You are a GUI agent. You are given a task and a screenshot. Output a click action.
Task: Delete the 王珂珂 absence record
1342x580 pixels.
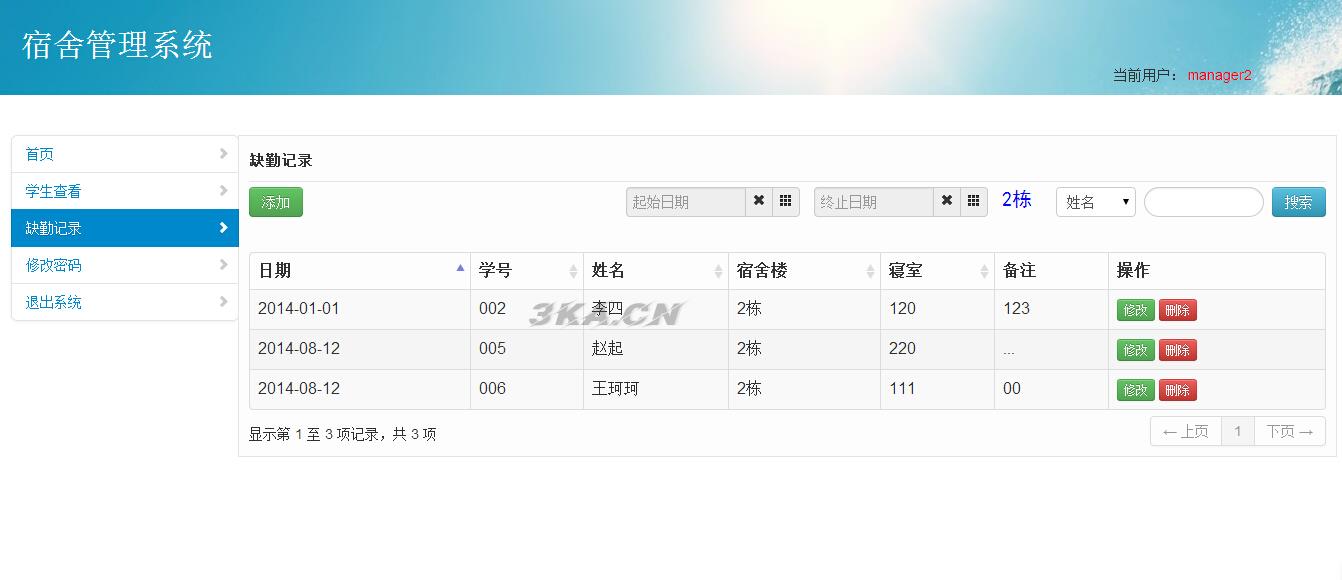click(x=1177, y=390)
